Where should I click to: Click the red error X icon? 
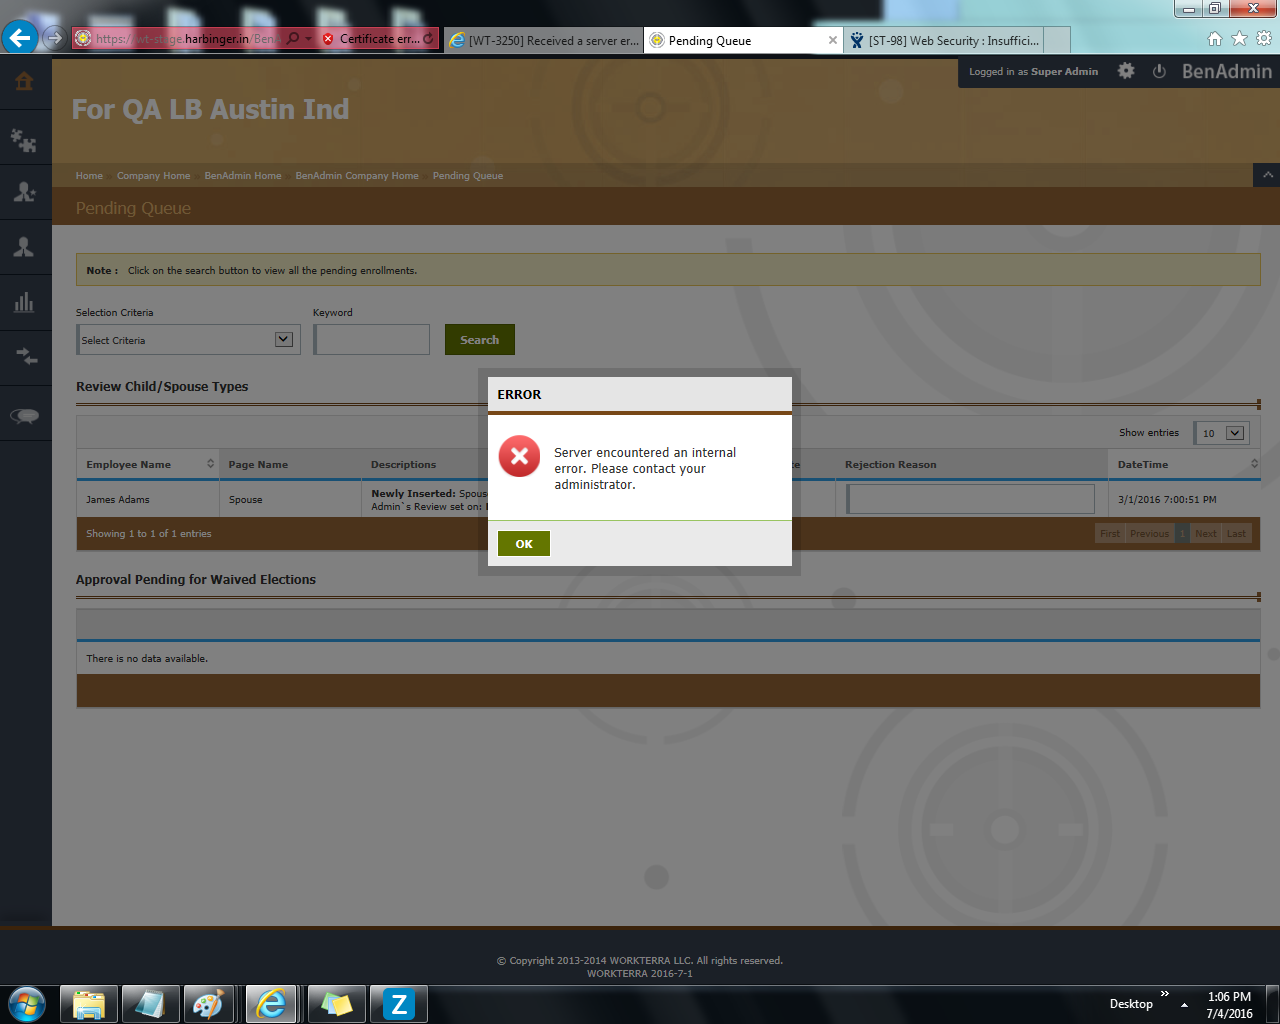[519, 456]
